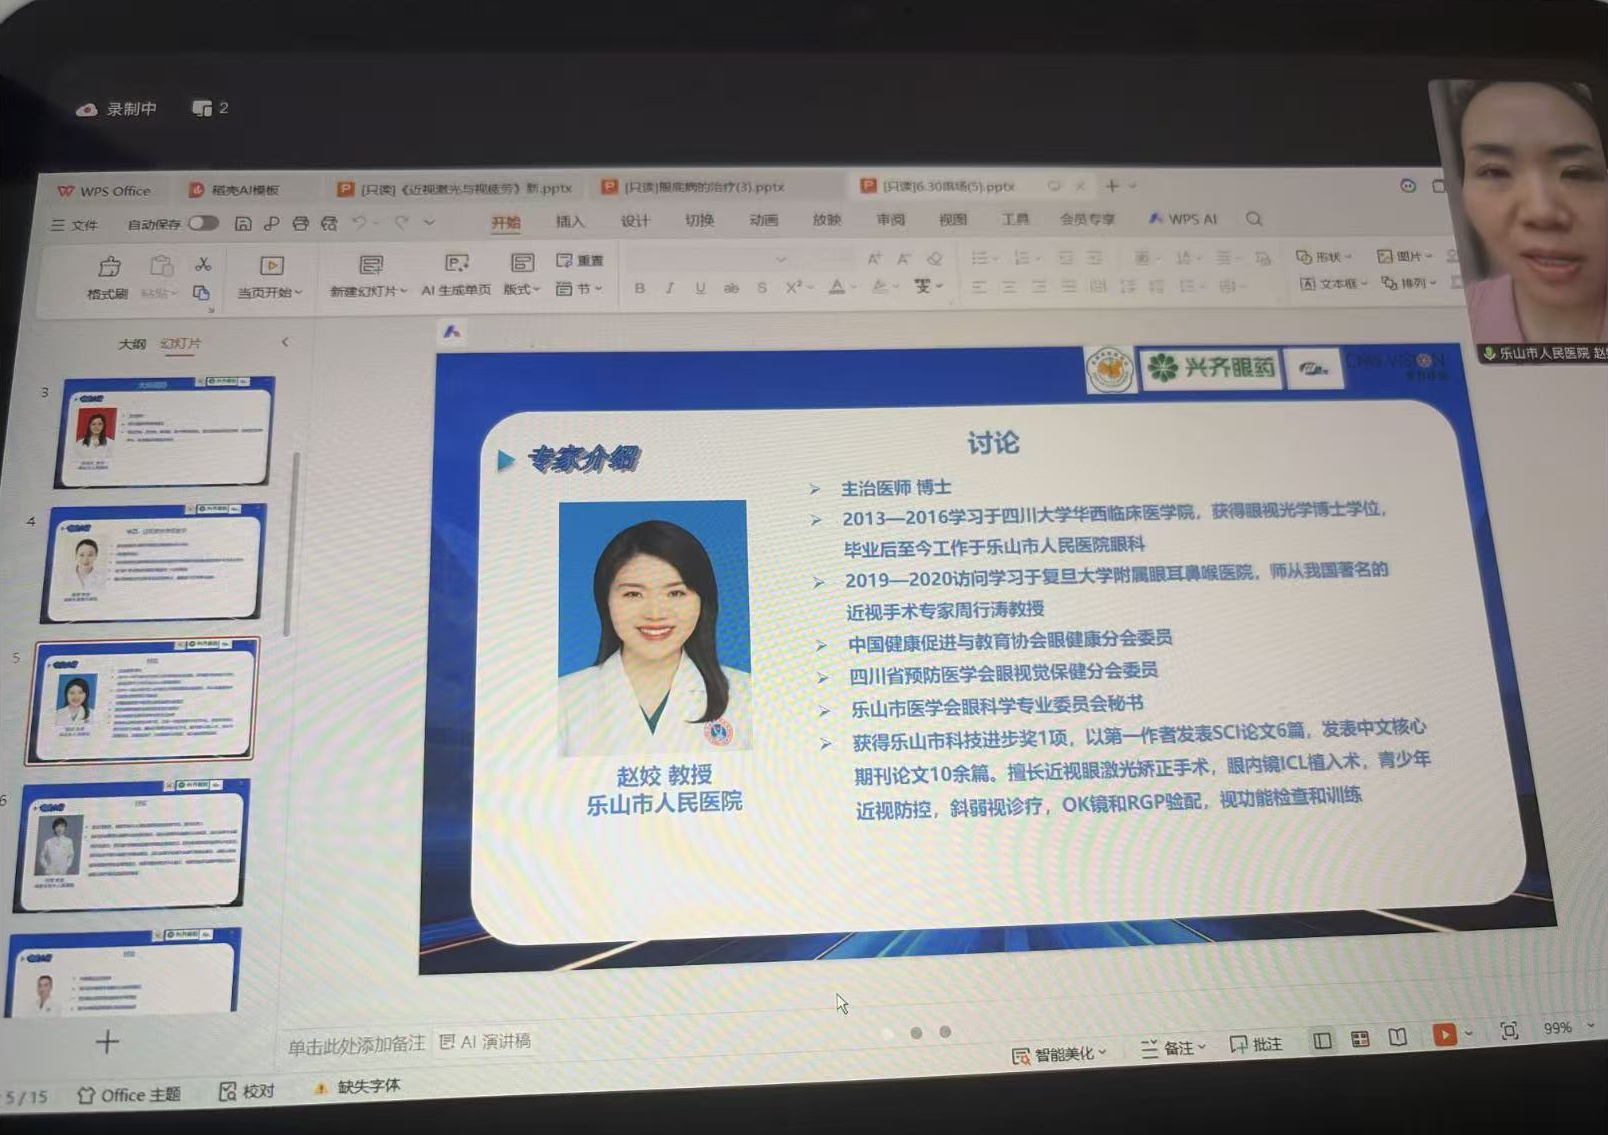Open the font color A swatch
This screenshot has height=1135, width=1608.
tap(838, 287)
